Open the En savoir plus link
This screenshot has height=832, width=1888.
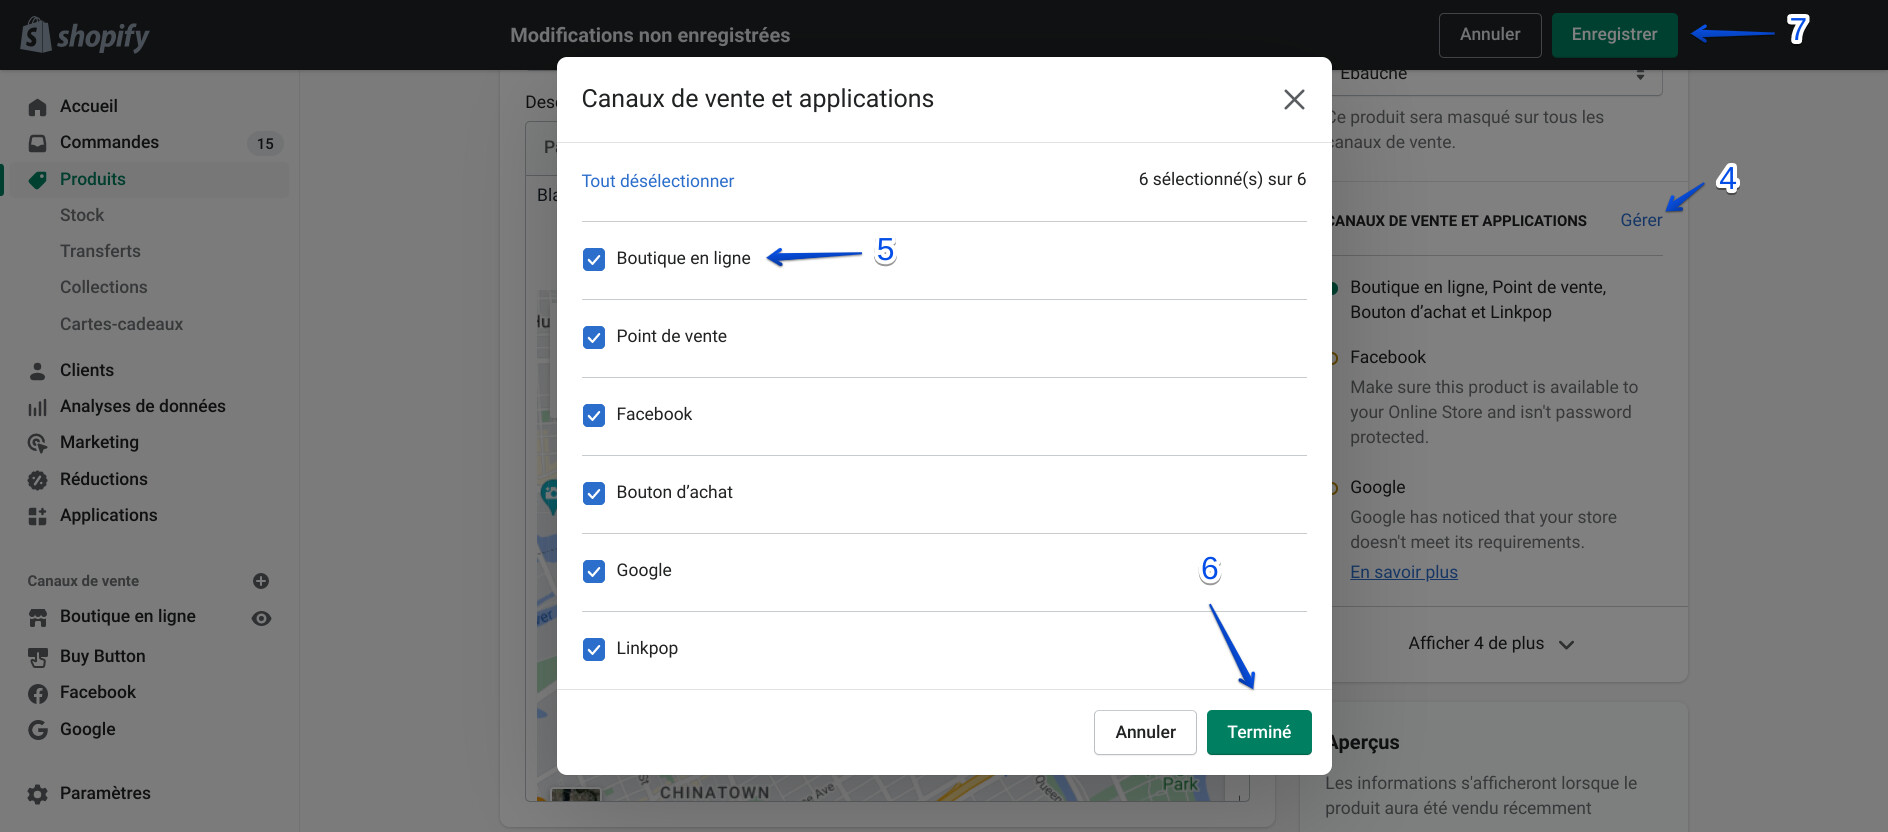[x=1404, y=572]
